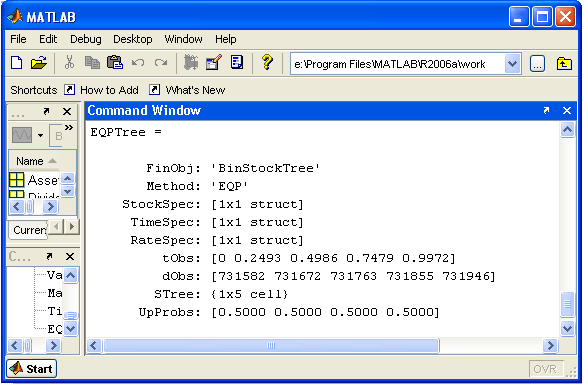Show previous tab with left tab arrow
This screenshot has height=385, width=584.
point(57,226)
